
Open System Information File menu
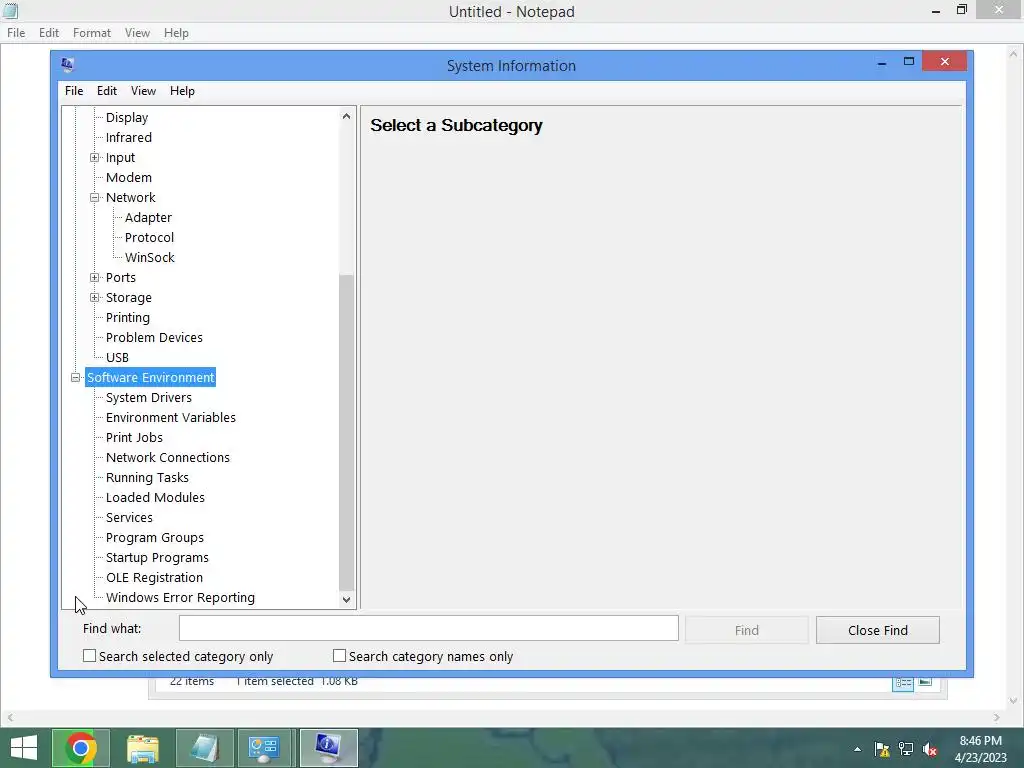[x=74, y=91]
